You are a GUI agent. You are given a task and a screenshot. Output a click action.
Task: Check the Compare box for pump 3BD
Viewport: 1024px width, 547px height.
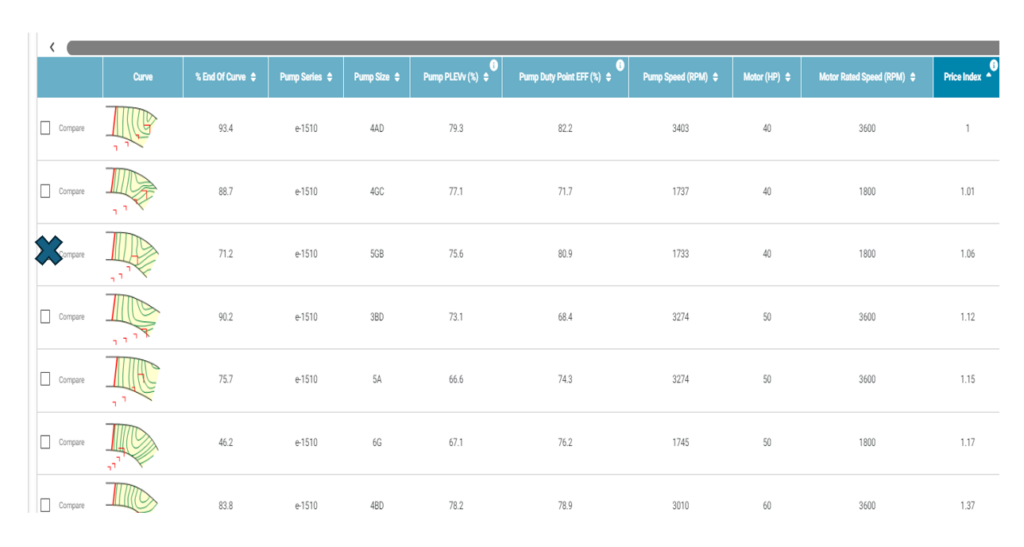tap(45, 317)
